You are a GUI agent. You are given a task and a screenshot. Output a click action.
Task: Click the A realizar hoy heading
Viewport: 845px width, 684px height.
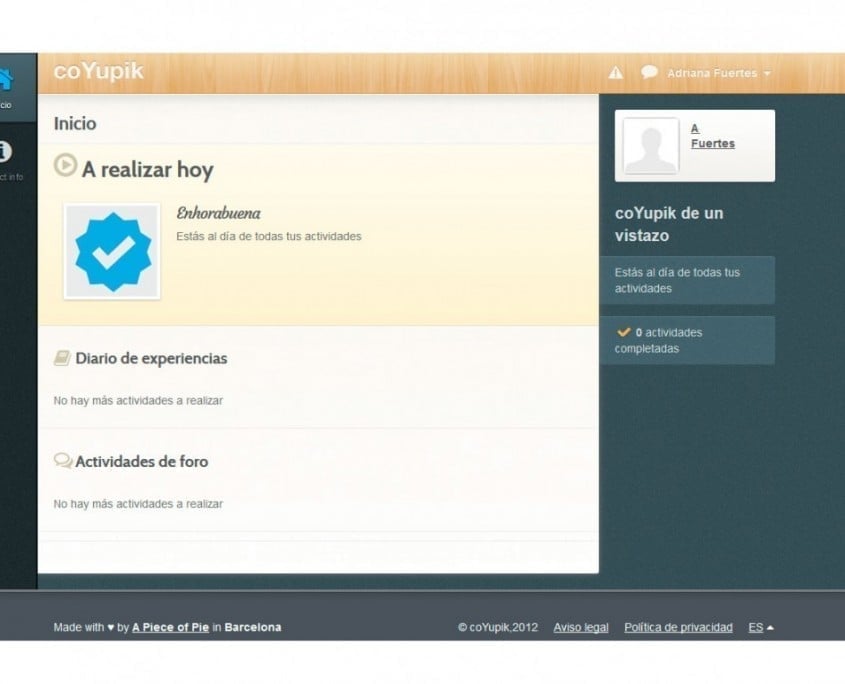148,170
